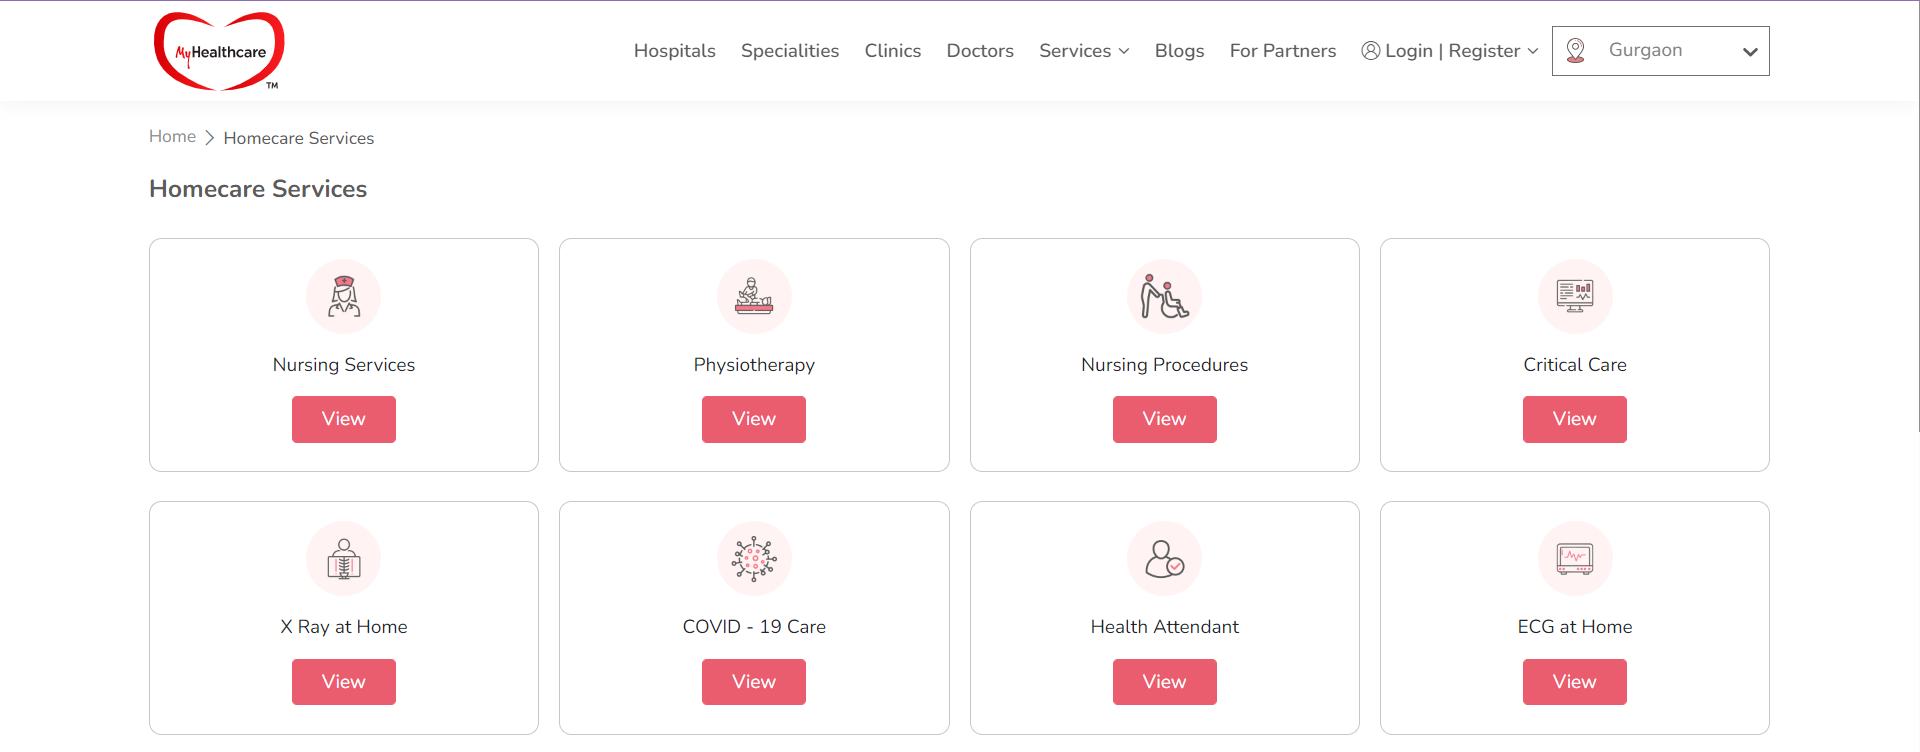Open the Blogs link
Image resolution: width=1920 pixels, height=752 pixels.
[x=1179, y=51]
